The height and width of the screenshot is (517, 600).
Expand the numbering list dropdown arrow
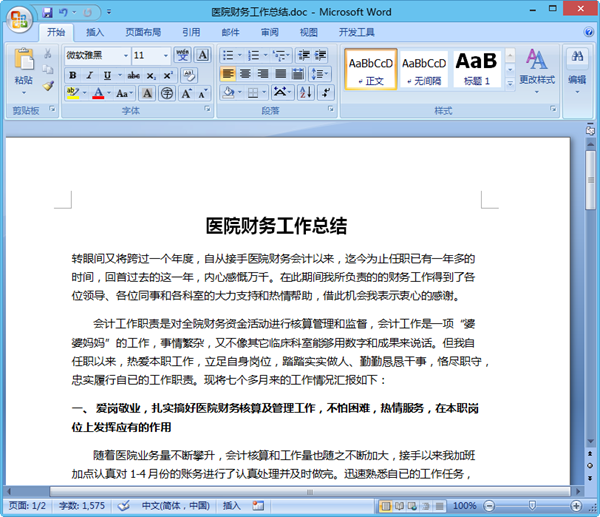click(x=266, y=55)
